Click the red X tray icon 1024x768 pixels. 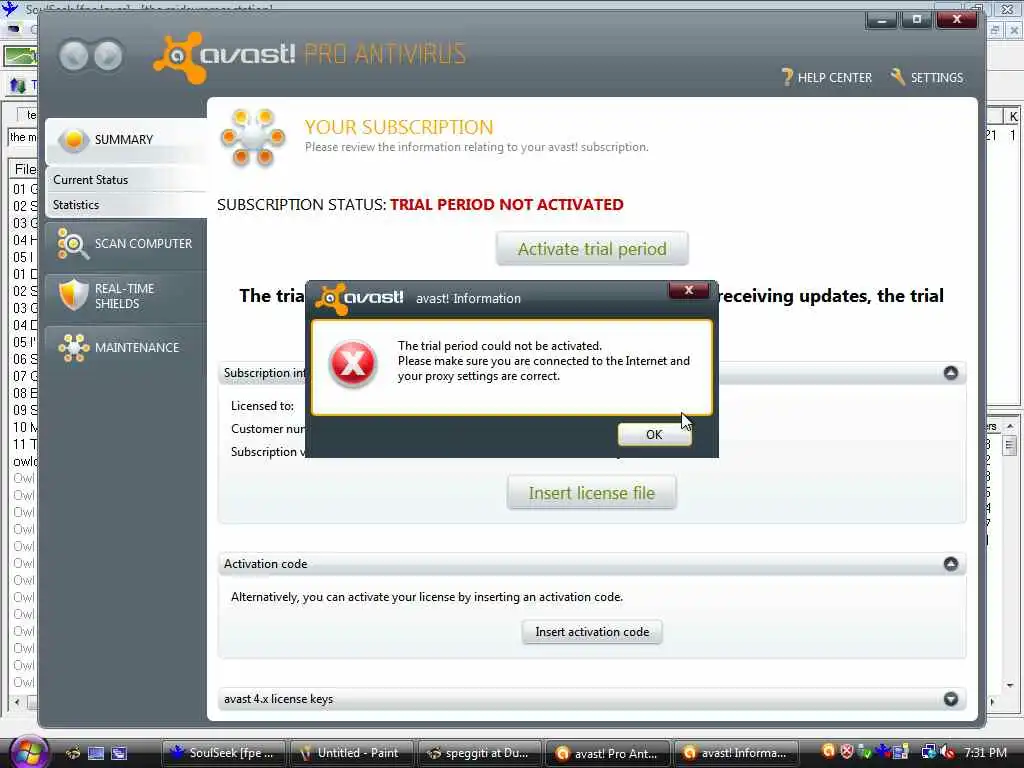tap(846, 751)
